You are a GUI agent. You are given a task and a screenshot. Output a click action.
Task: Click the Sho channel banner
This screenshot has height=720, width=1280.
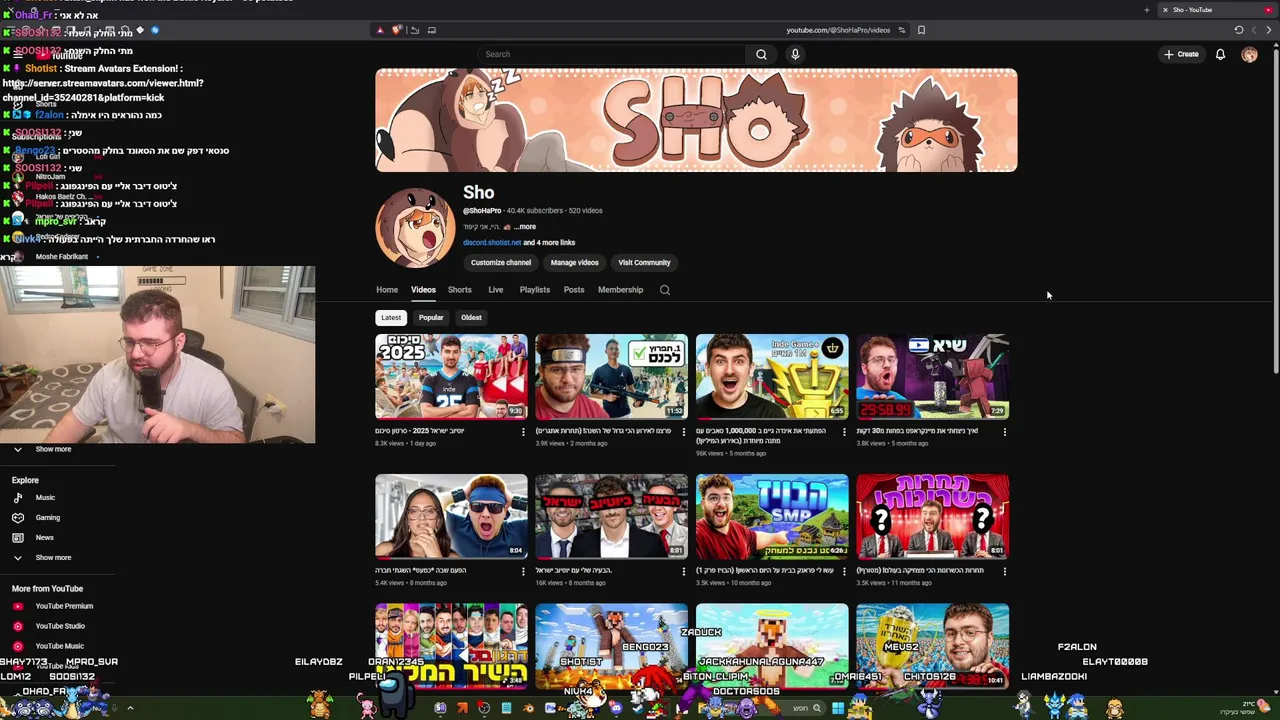tap(696, 120)
